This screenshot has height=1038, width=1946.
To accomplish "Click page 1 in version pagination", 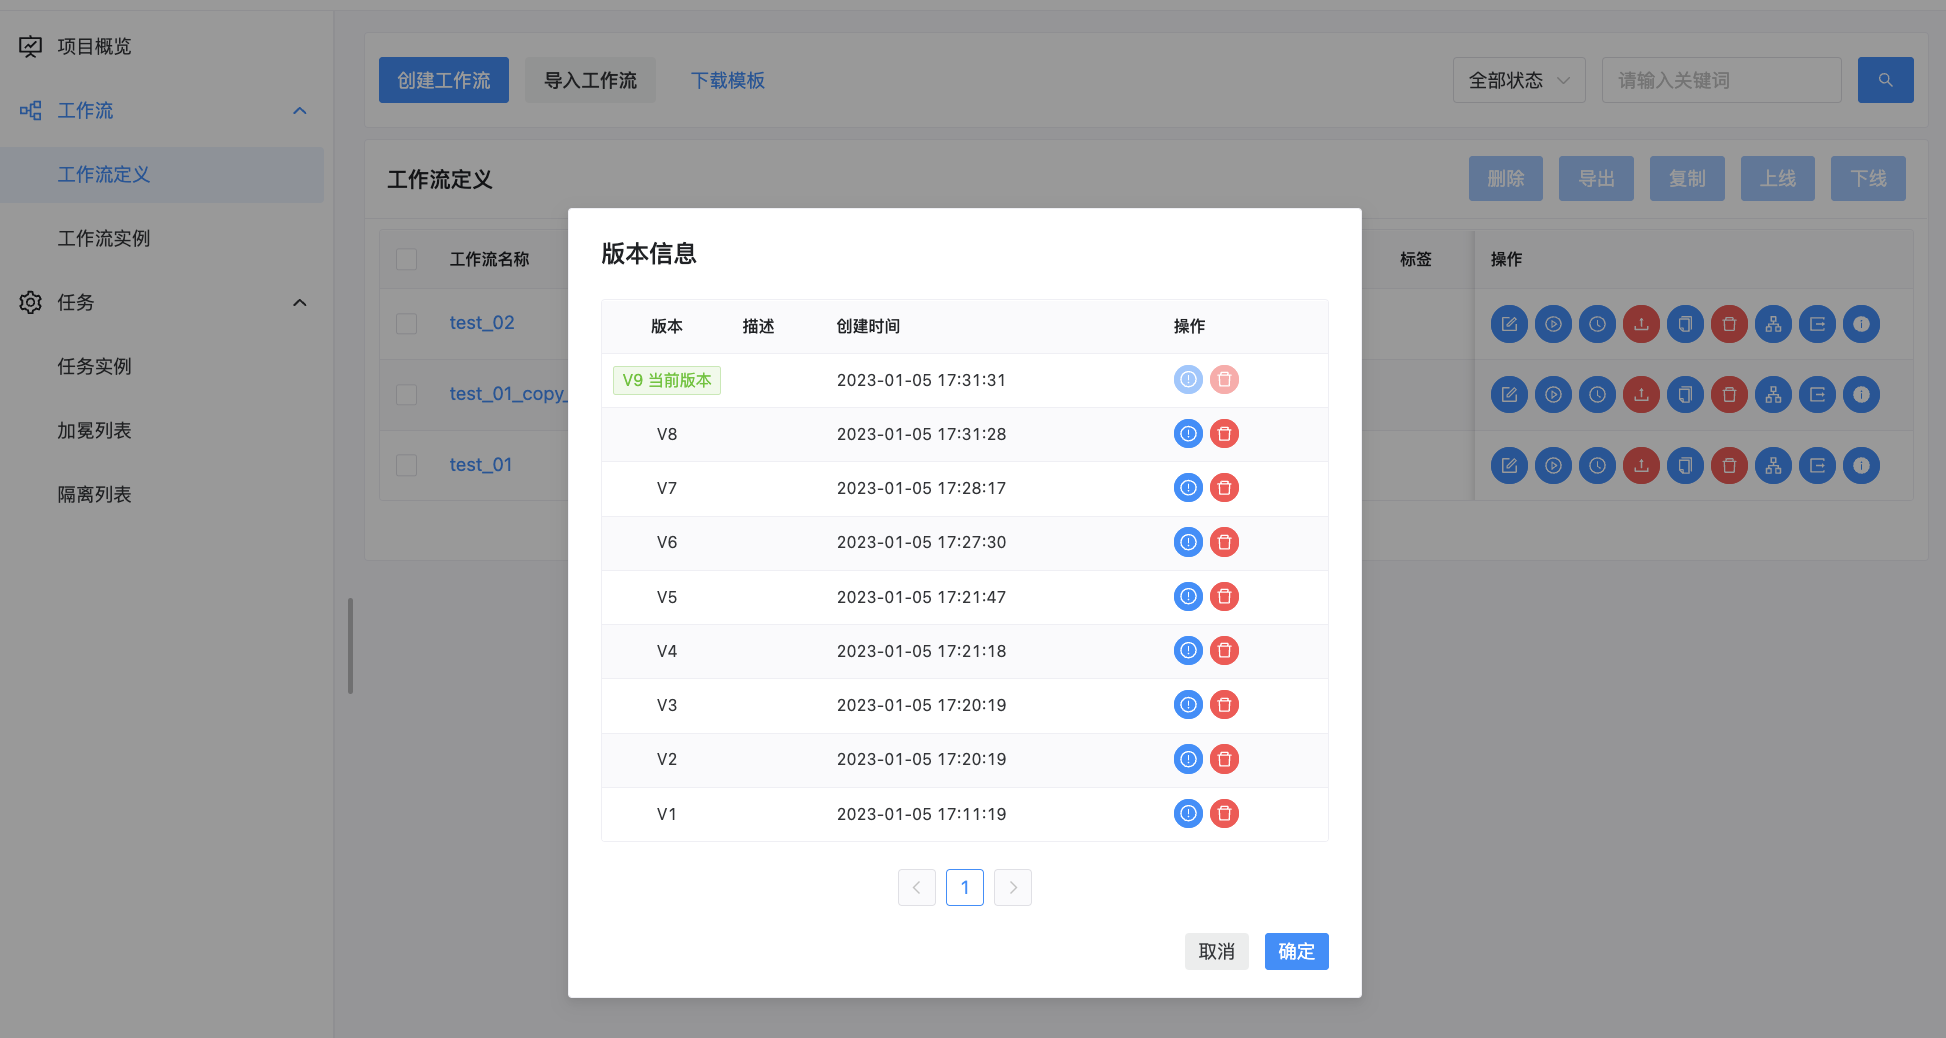I will tap(964, 887).
